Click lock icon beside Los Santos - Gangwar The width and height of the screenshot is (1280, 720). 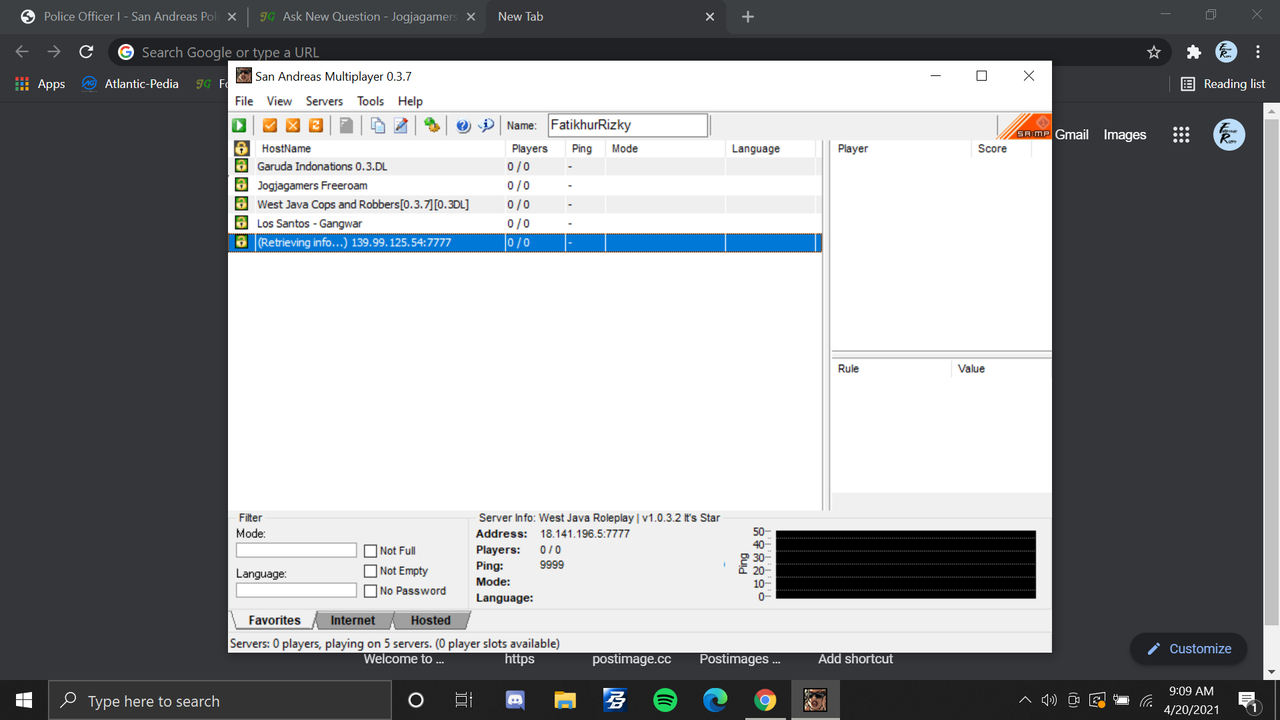pos(241,223)
